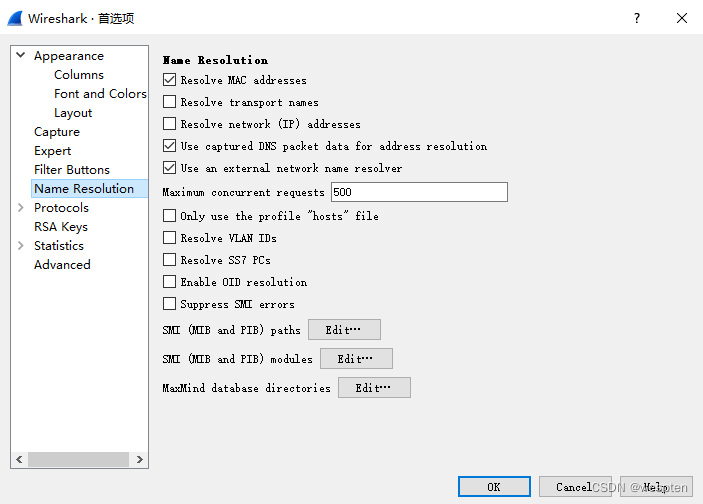The height and width of the screenshot is (504, 703).
Task: Select Name Resolution in the tree
Action: click(x=89, y=189)
